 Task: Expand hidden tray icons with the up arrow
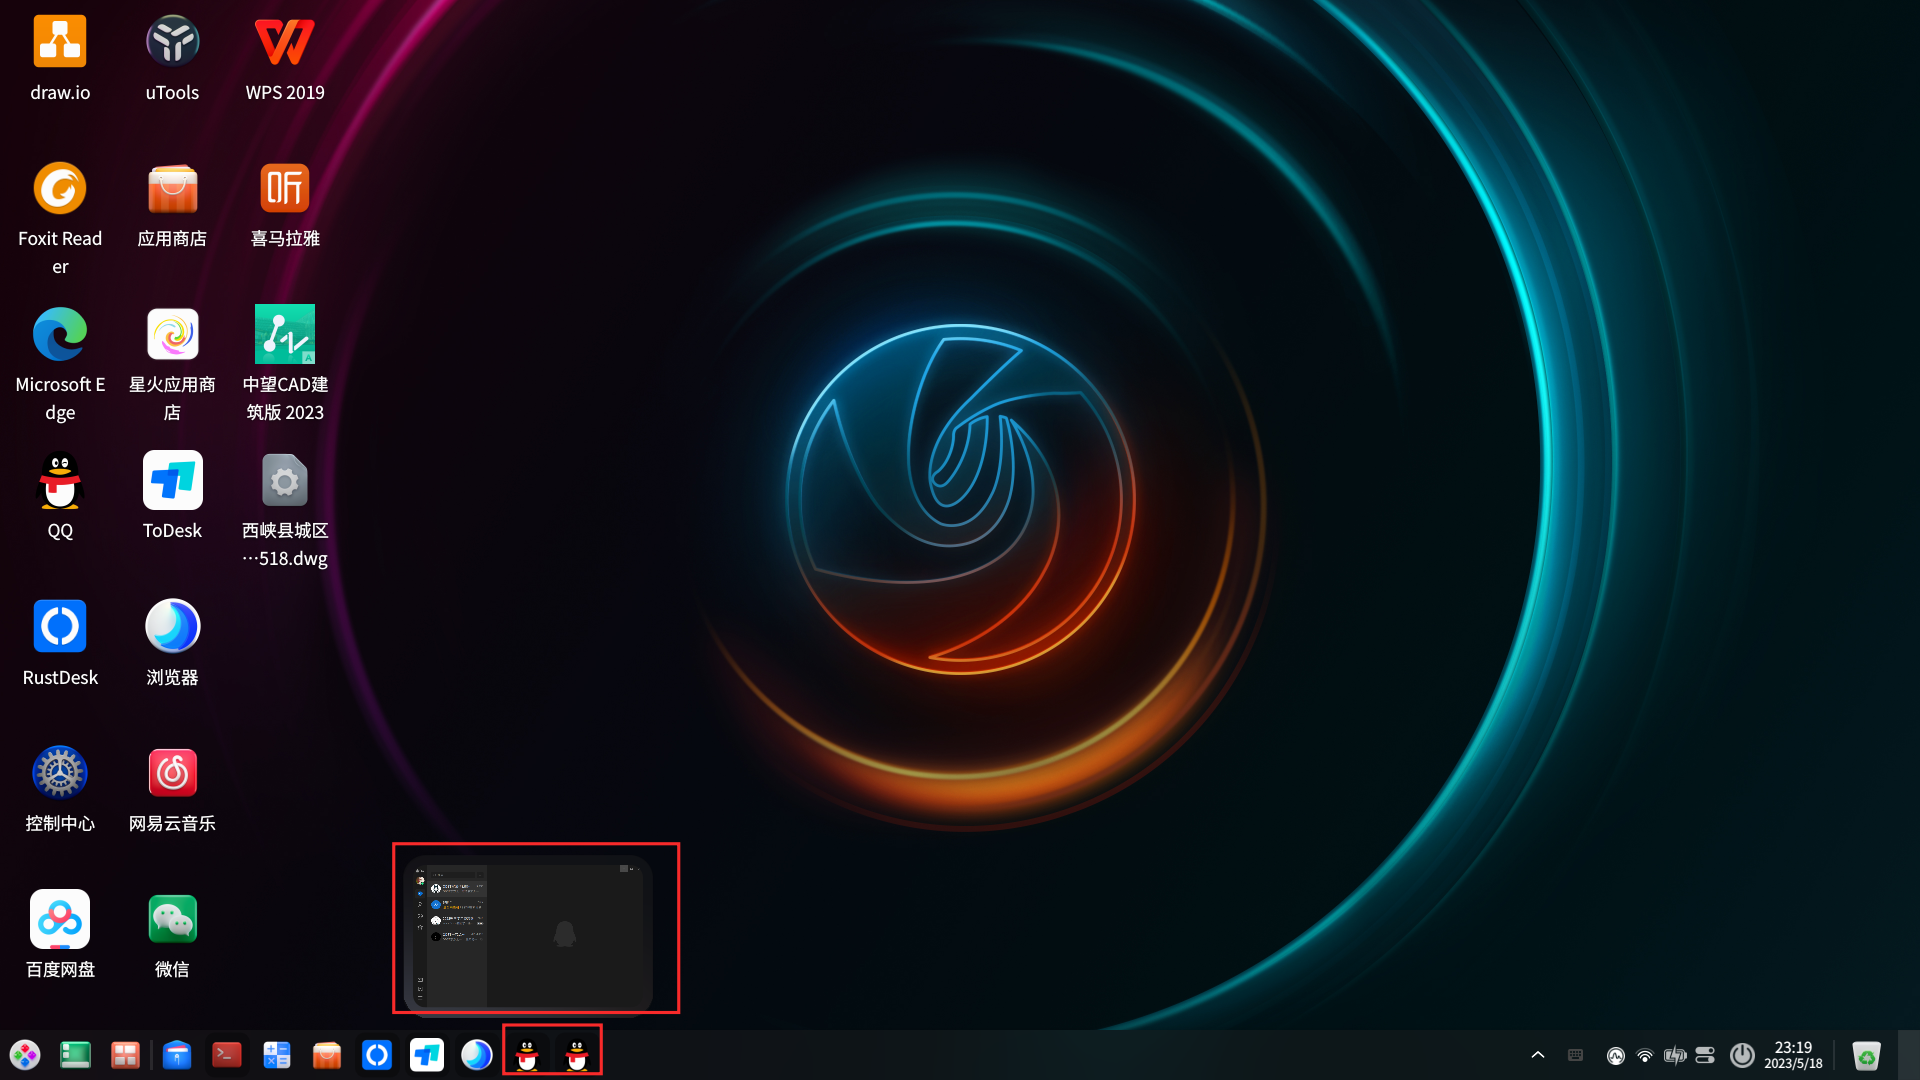coord(1537,1055)
